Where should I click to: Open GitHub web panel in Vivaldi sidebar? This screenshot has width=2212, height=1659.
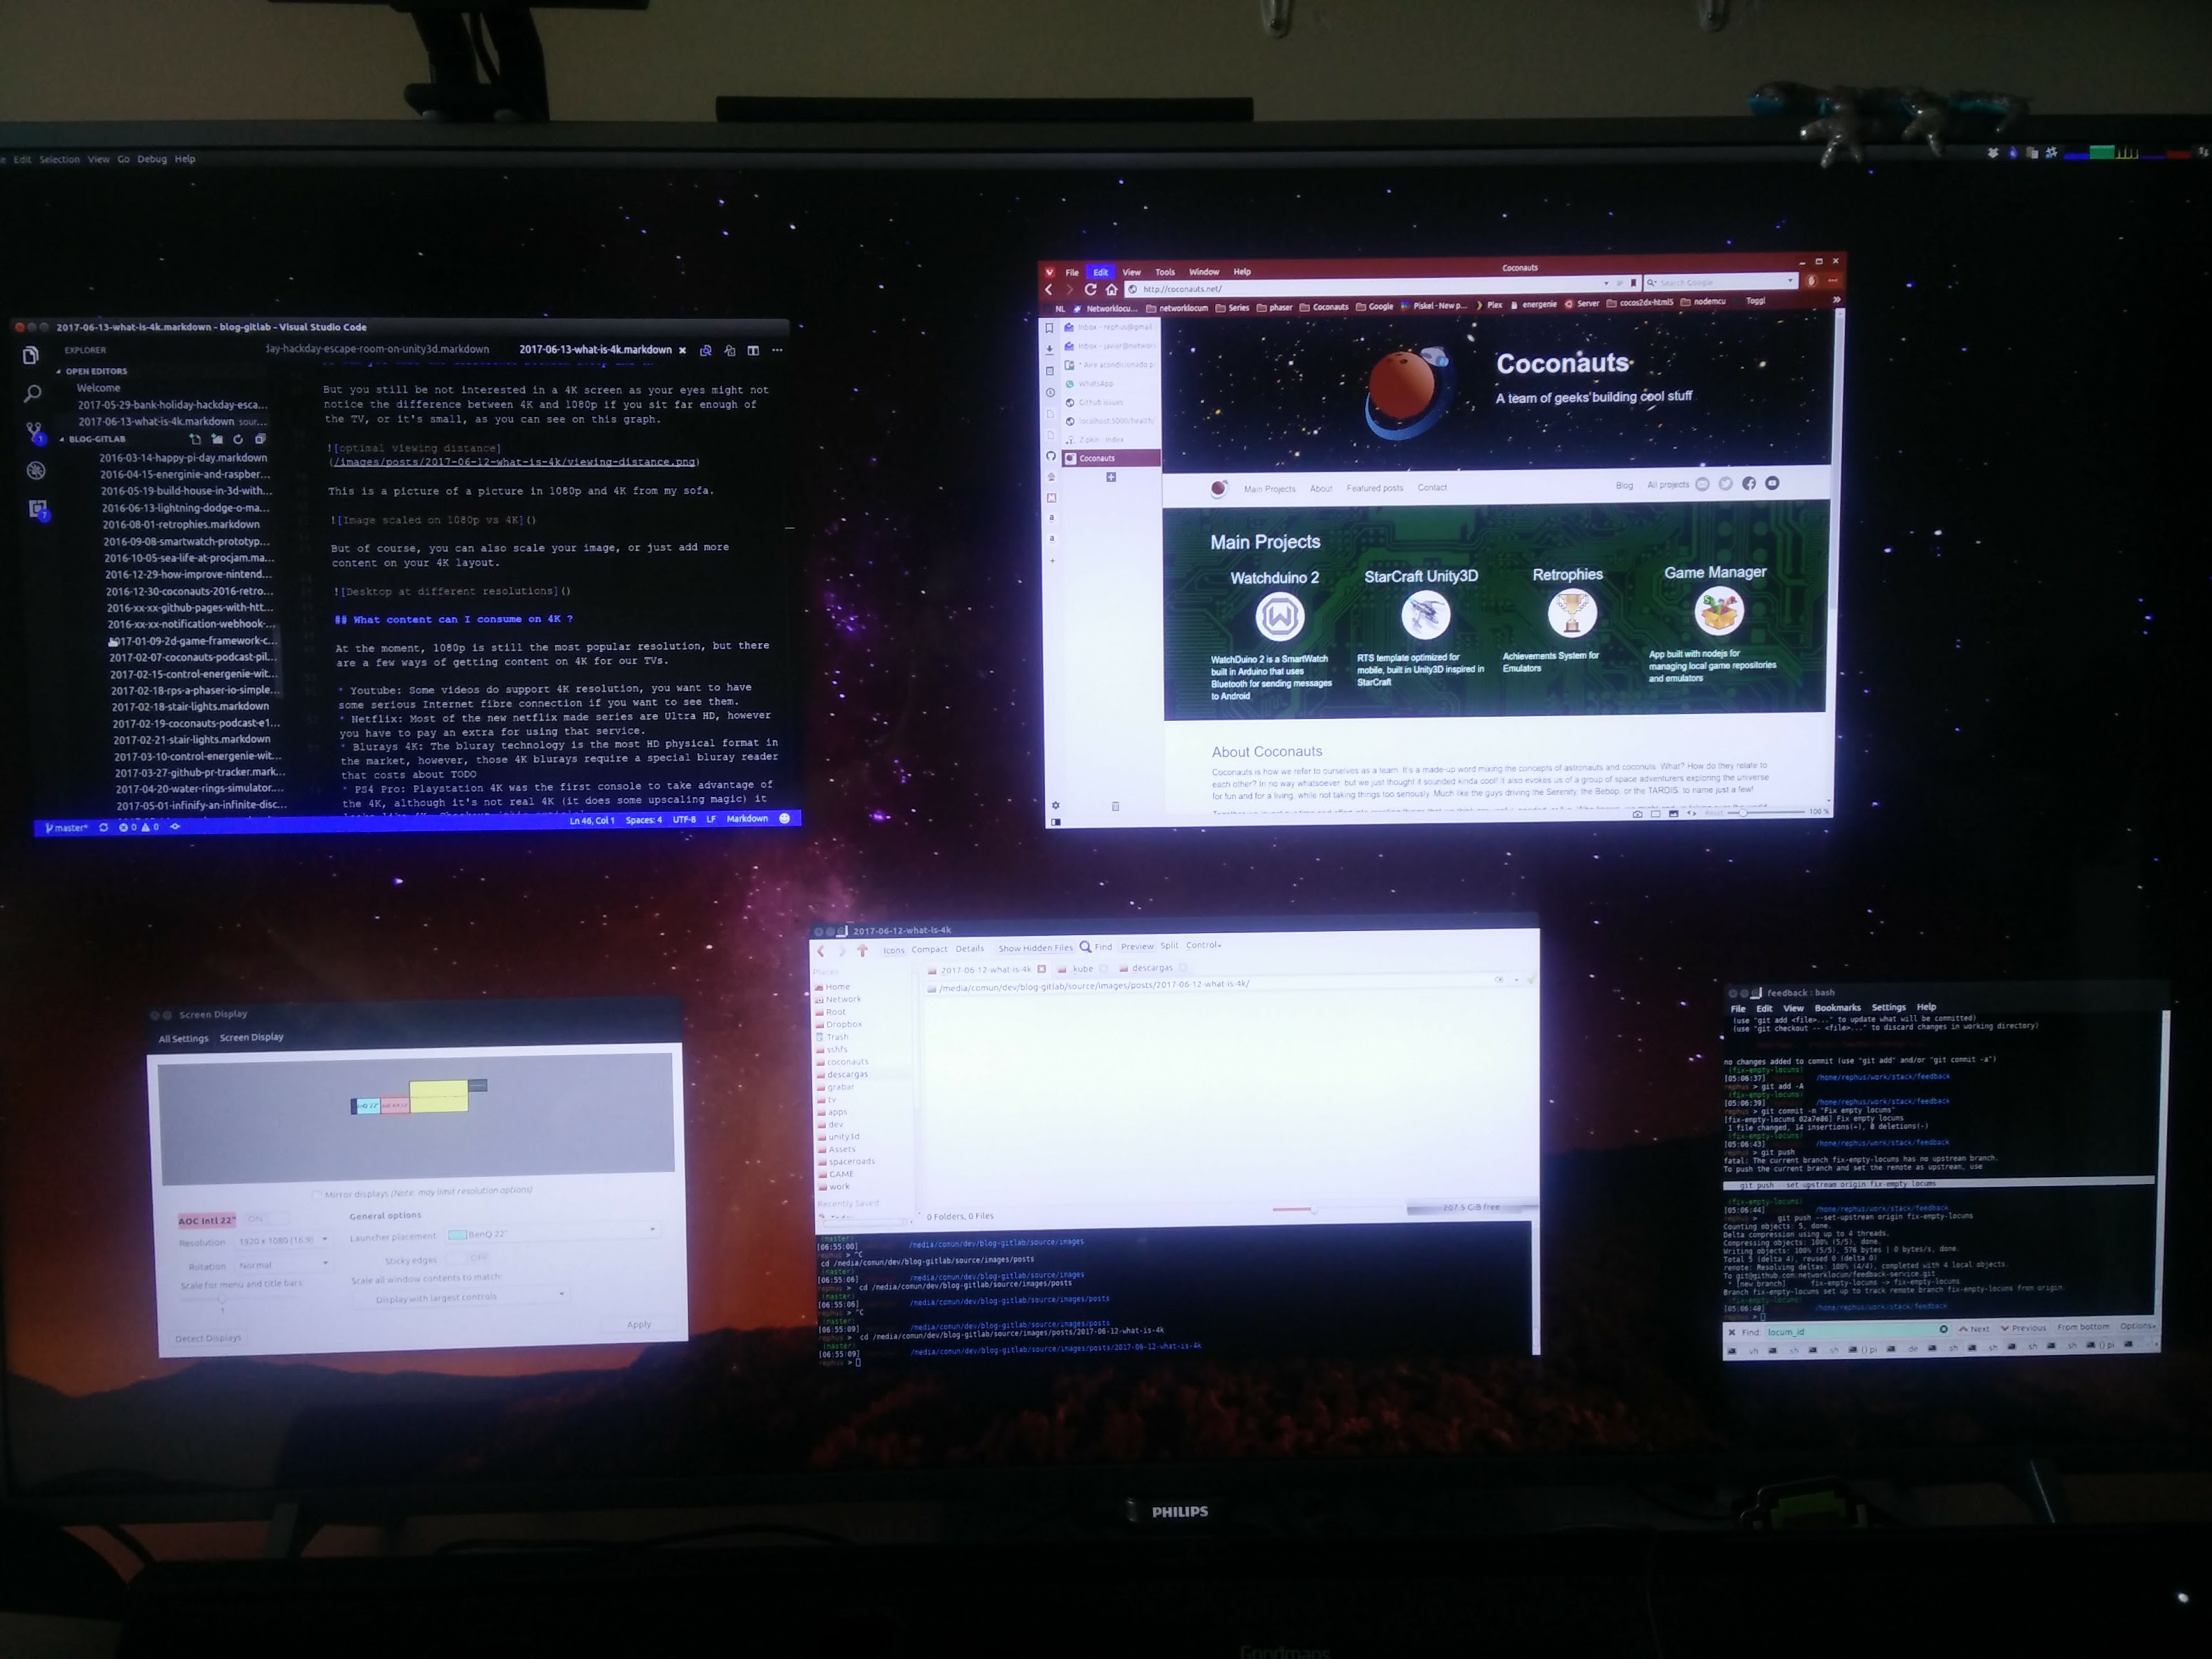1051,456
